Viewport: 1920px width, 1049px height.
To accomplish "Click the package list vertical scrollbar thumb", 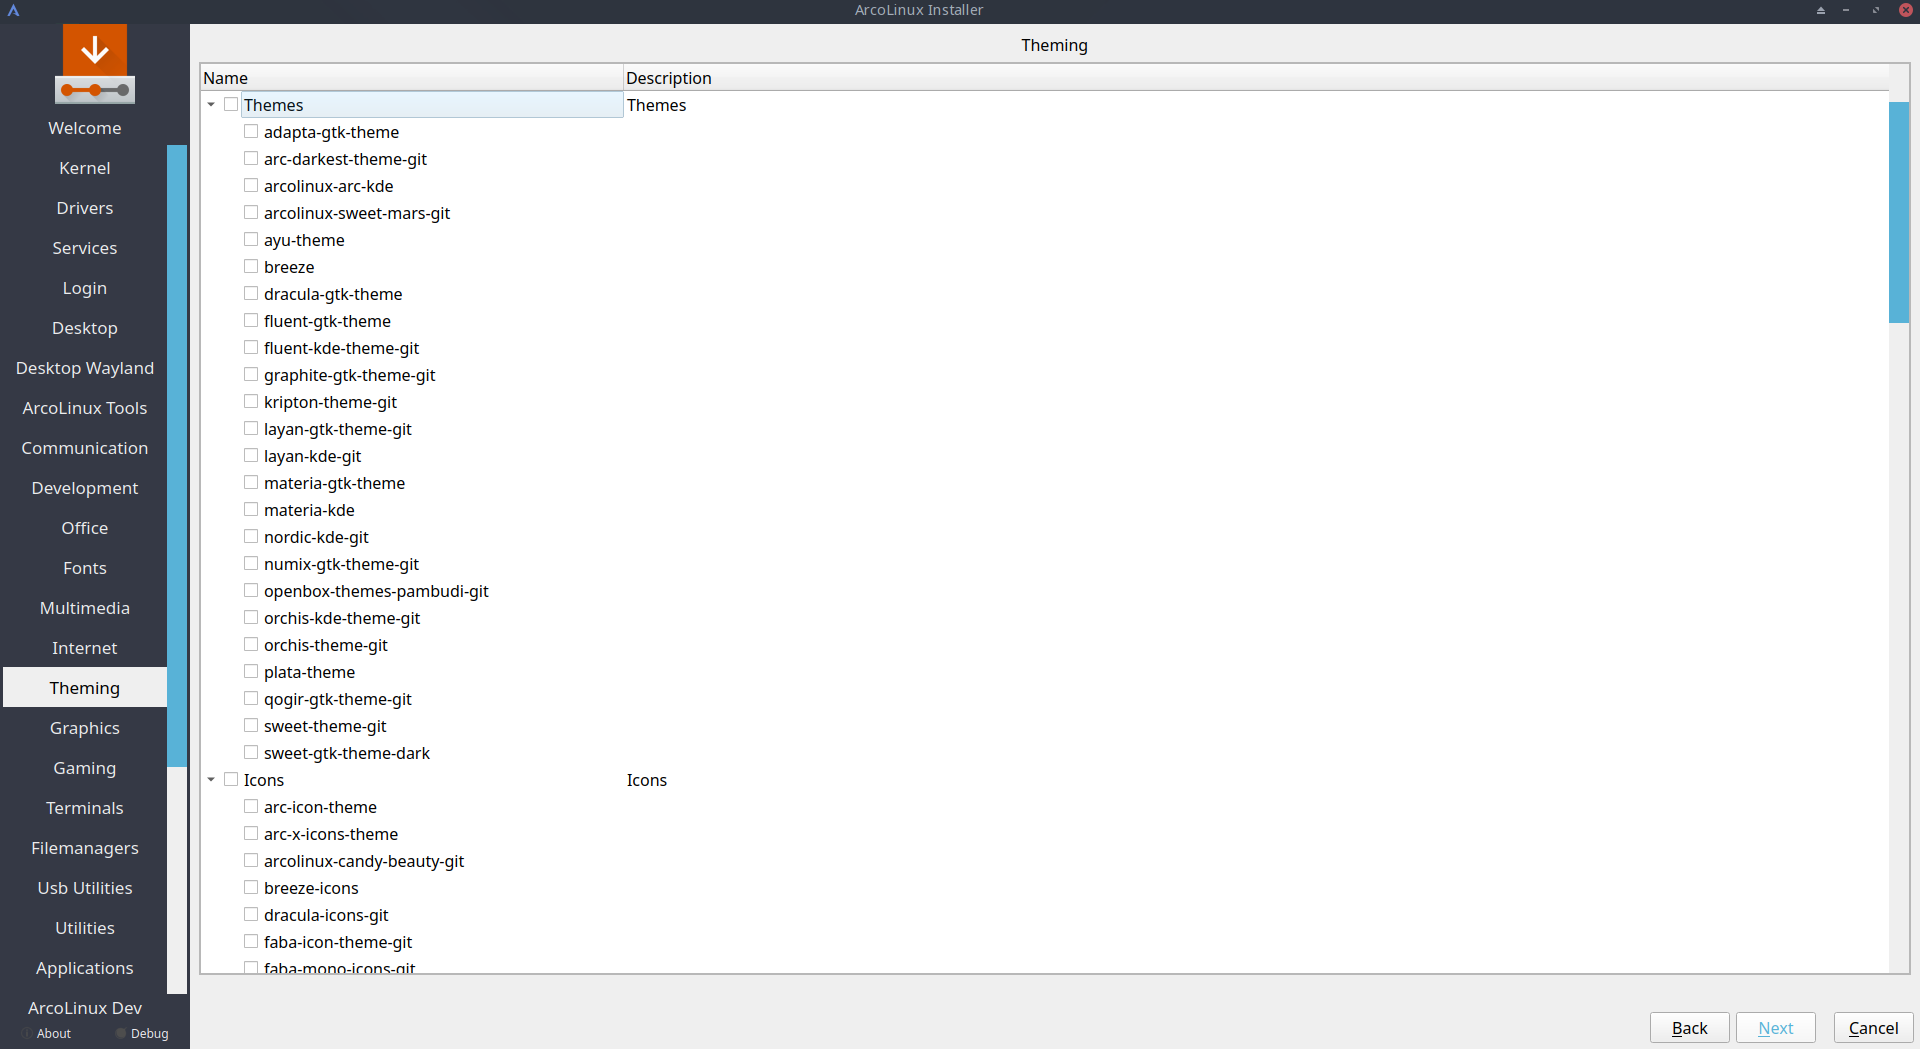I will (x=1899, y=212).
